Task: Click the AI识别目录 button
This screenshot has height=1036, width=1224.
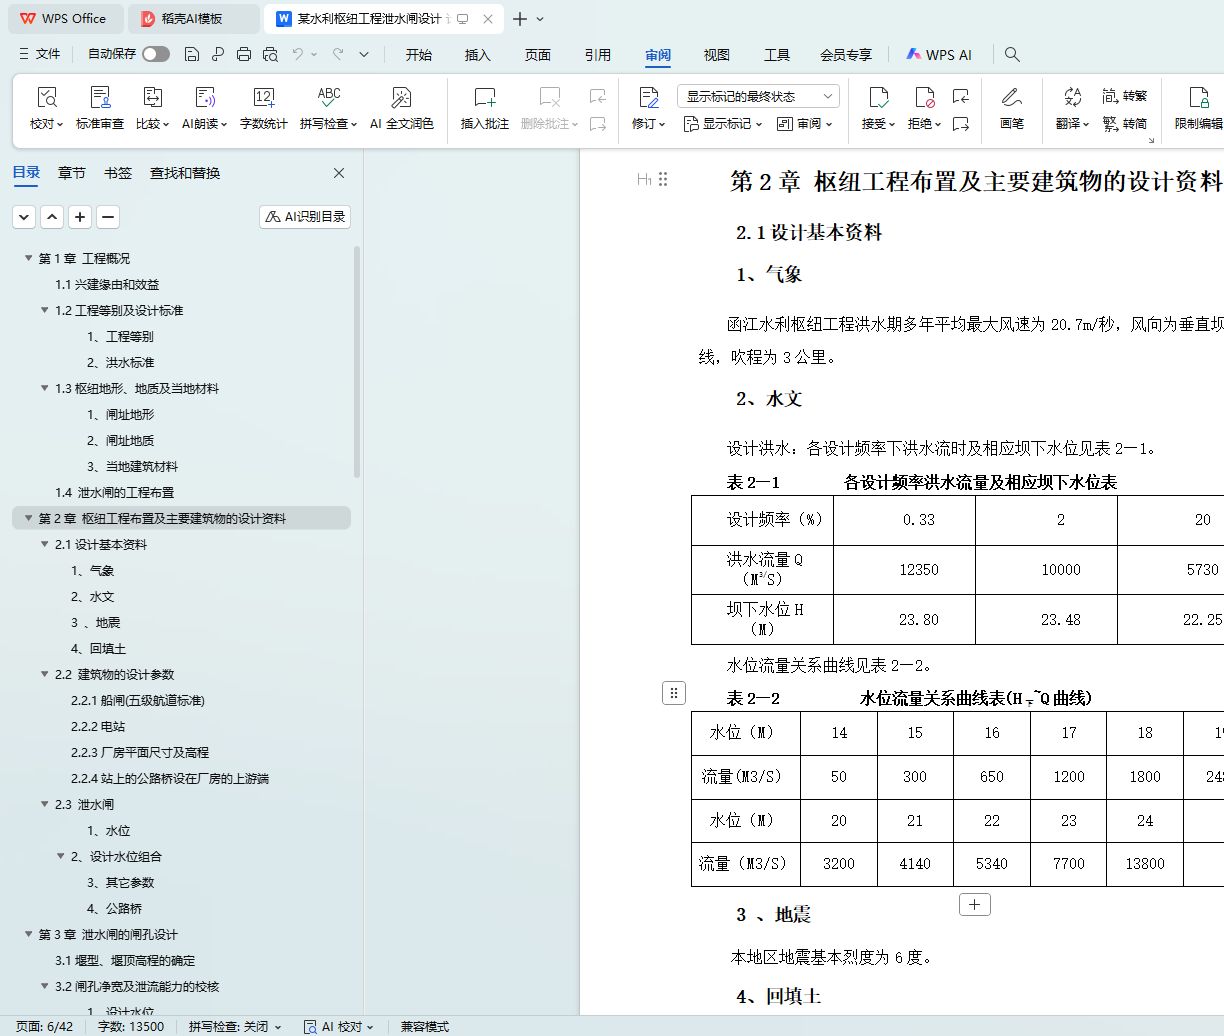Action: (x=305, y=217)
